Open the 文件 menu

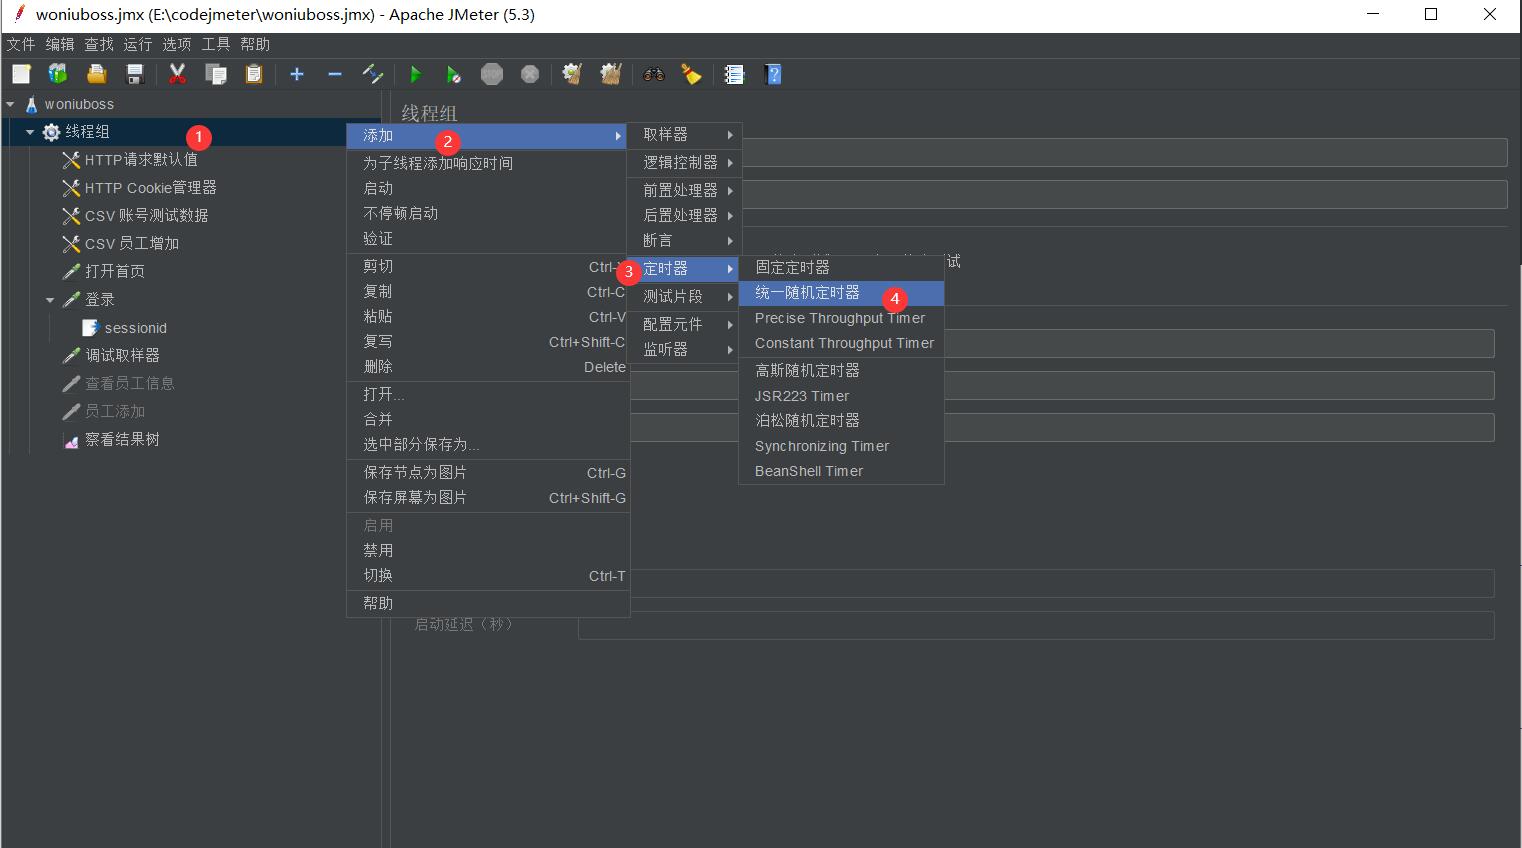click(x=20, y=44)
